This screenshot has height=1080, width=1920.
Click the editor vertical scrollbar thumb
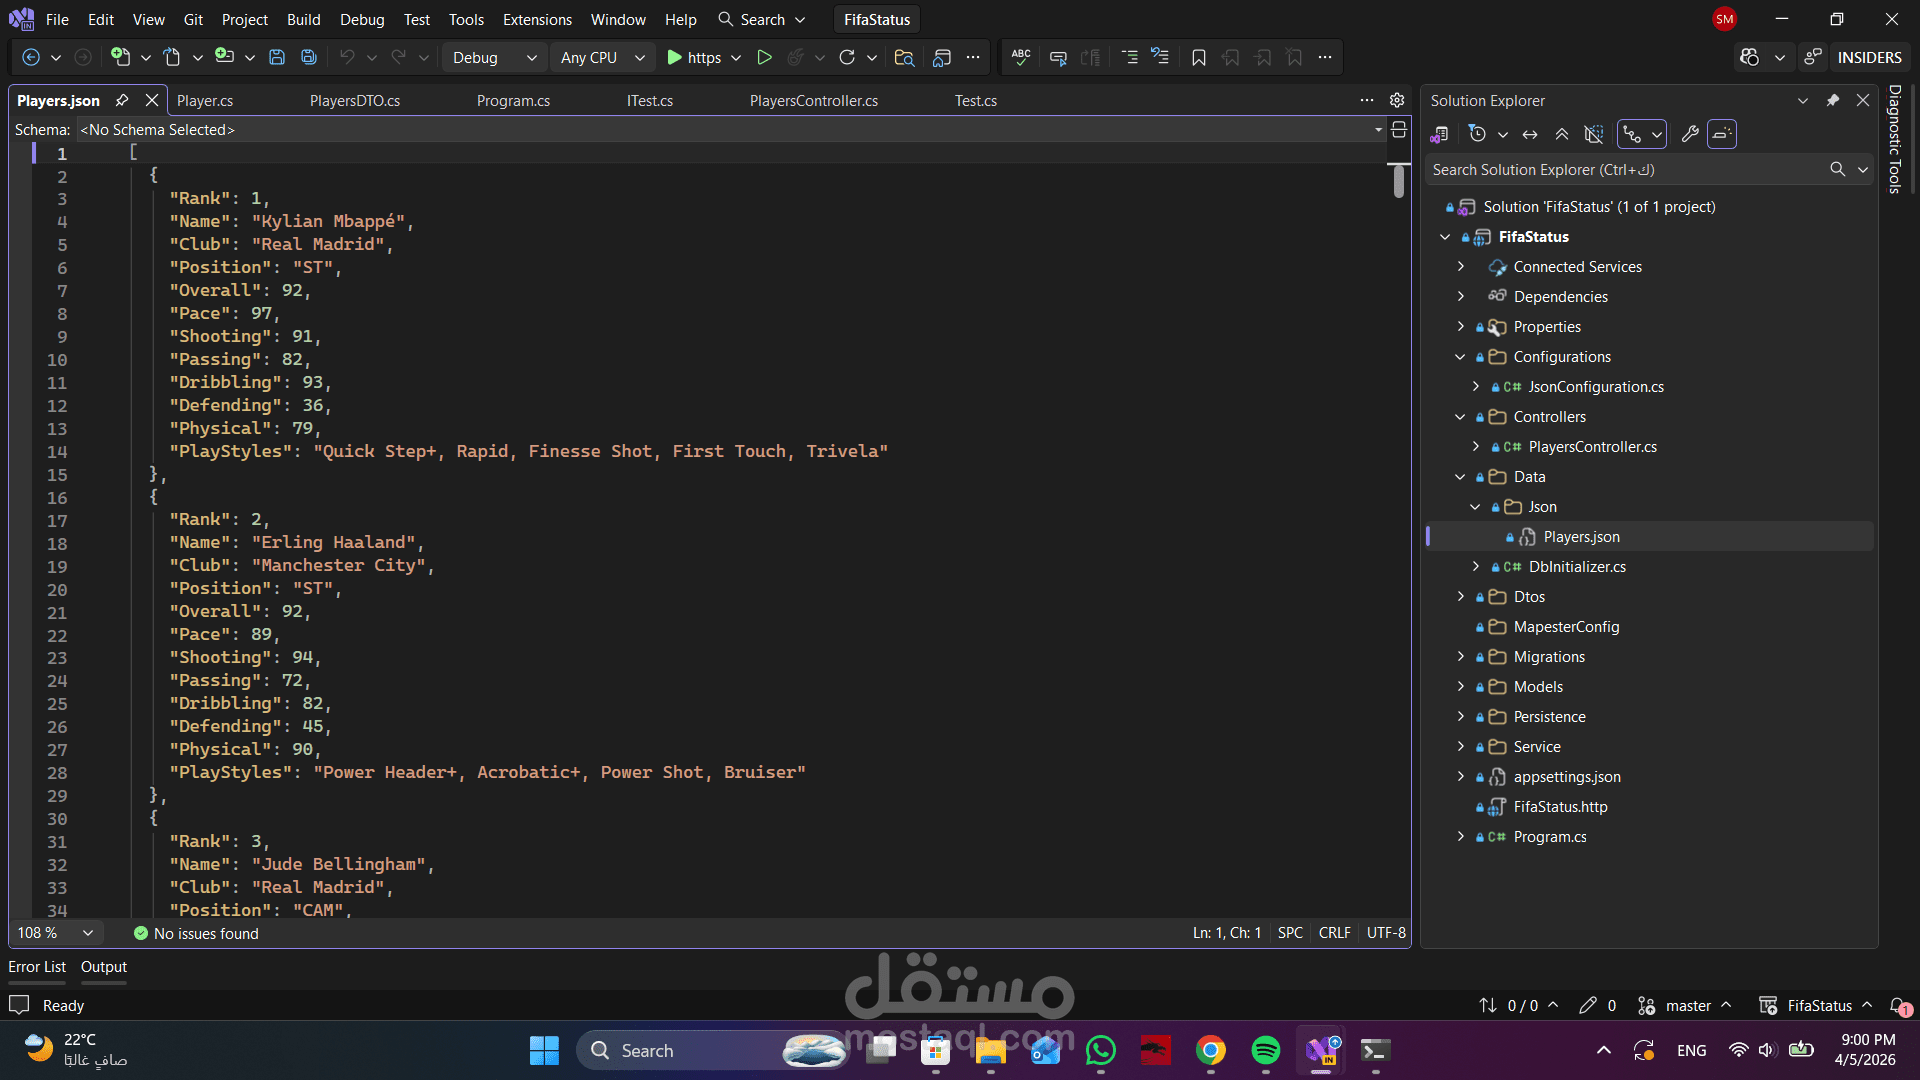[x=1398, y=181]
